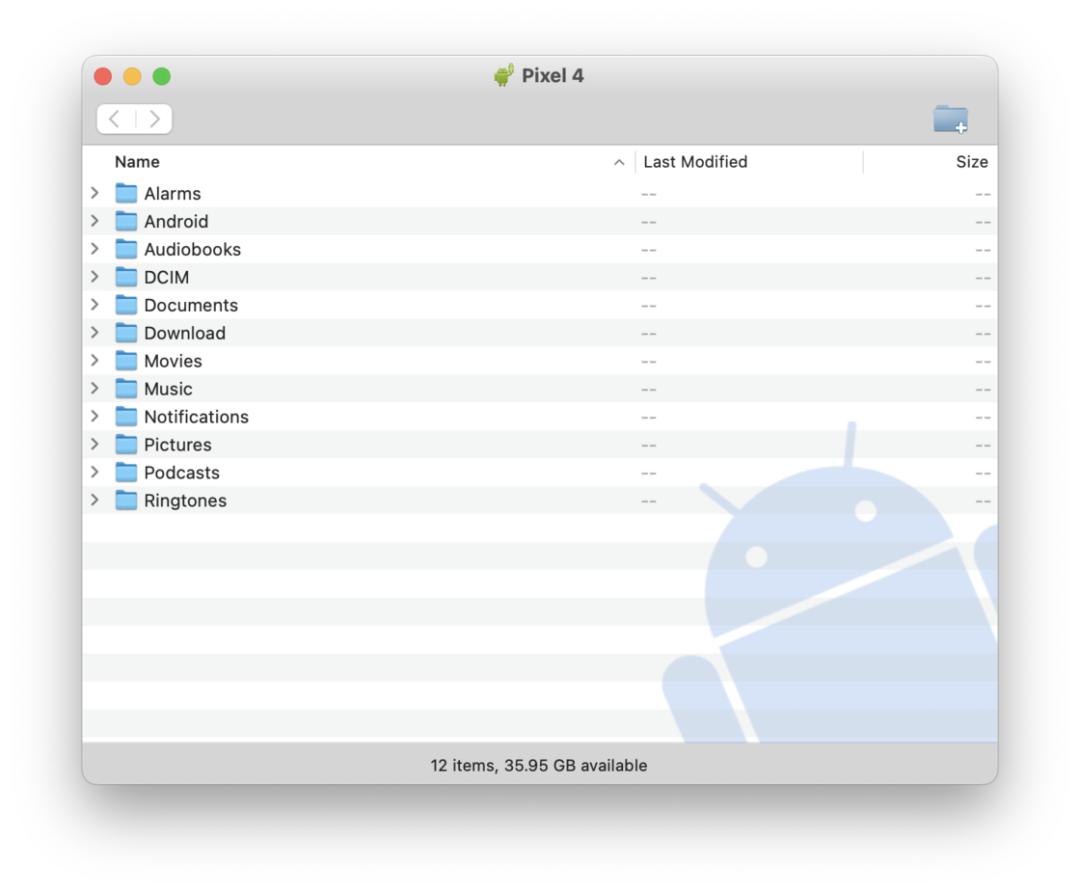The image size is (1080, 893).
Task: Minimize window with the yellow button
Action: pos(132,76)
